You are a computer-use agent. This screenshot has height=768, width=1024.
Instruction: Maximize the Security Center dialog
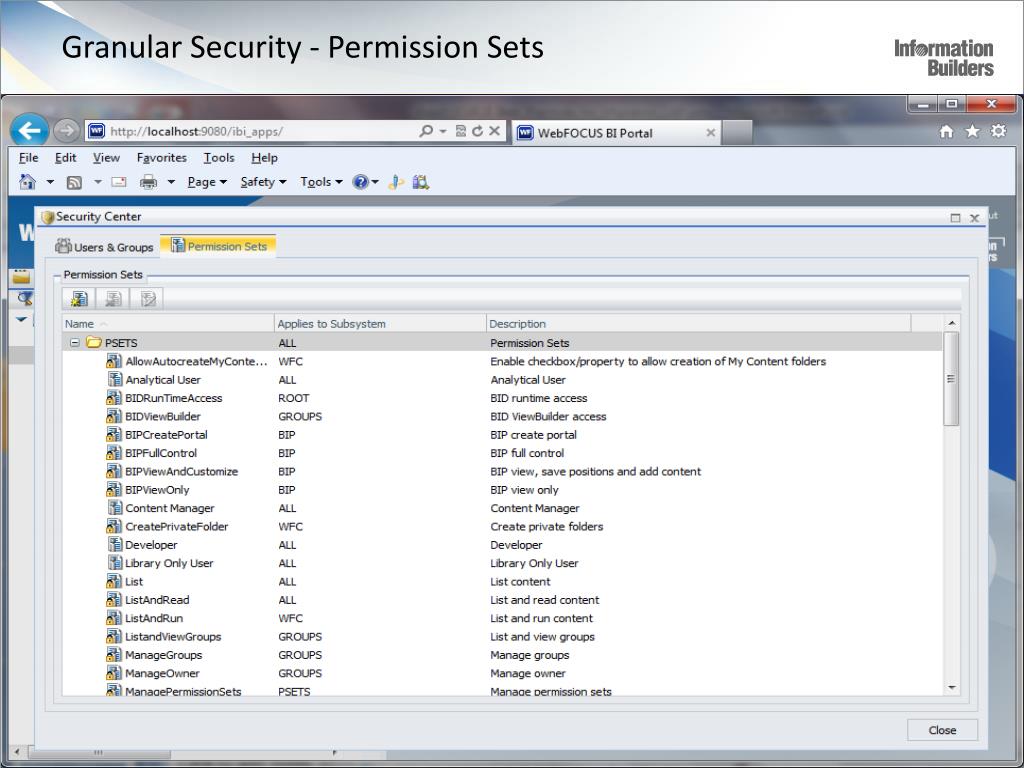pyautogui.click(x=955, y=217)
